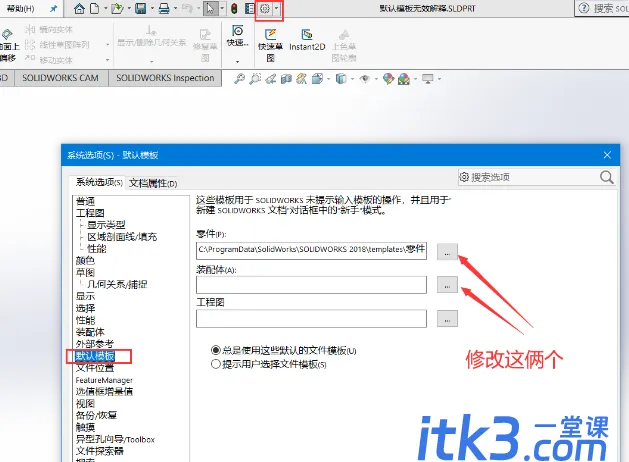Expand the Display Style dropdown arrow

(x=352, y=79)
